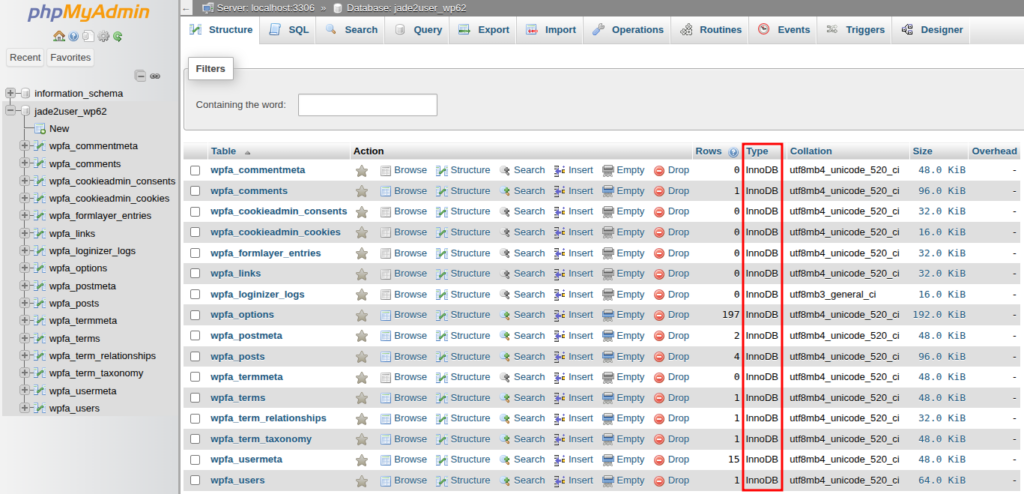Collapse the jade2user_wp62 database node

pos(10,111)
